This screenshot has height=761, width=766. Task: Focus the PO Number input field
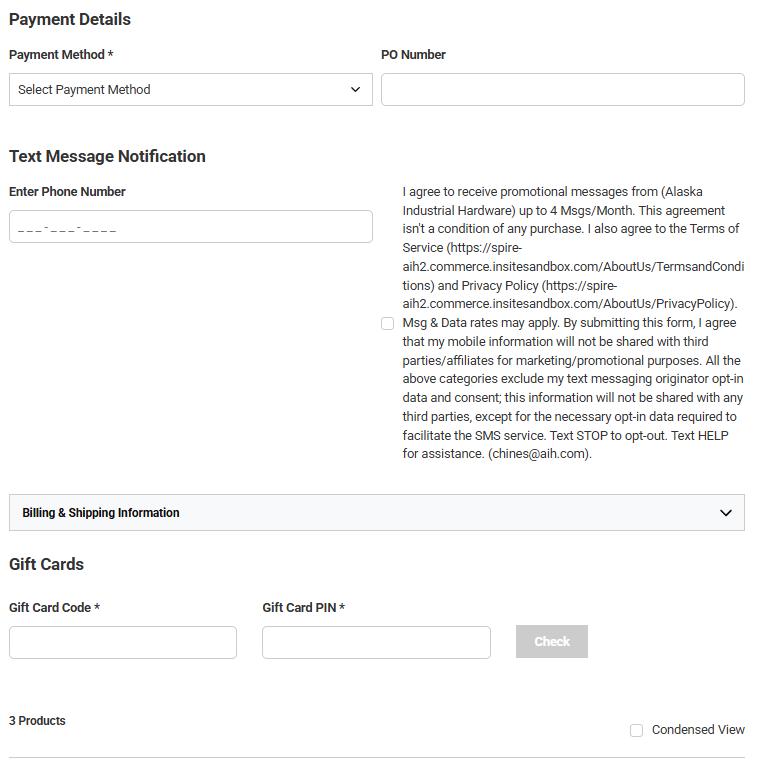pyautogui.click(x=562, y=89)
